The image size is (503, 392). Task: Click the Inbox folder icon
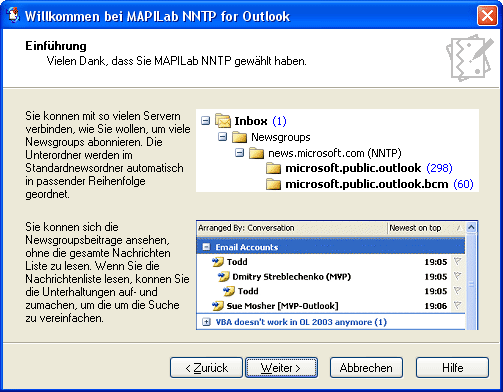(x=223, y=121)
